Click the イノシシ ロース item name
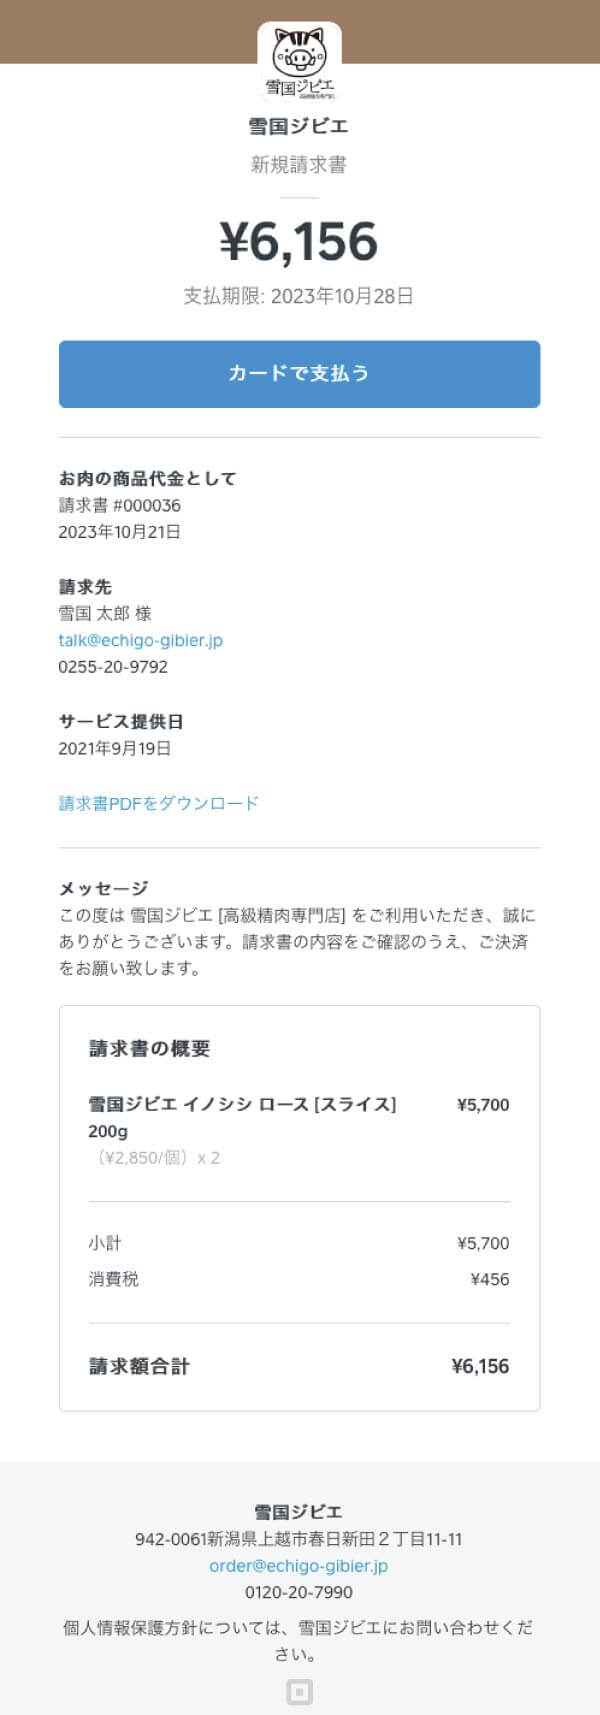 coord(242,1105)
